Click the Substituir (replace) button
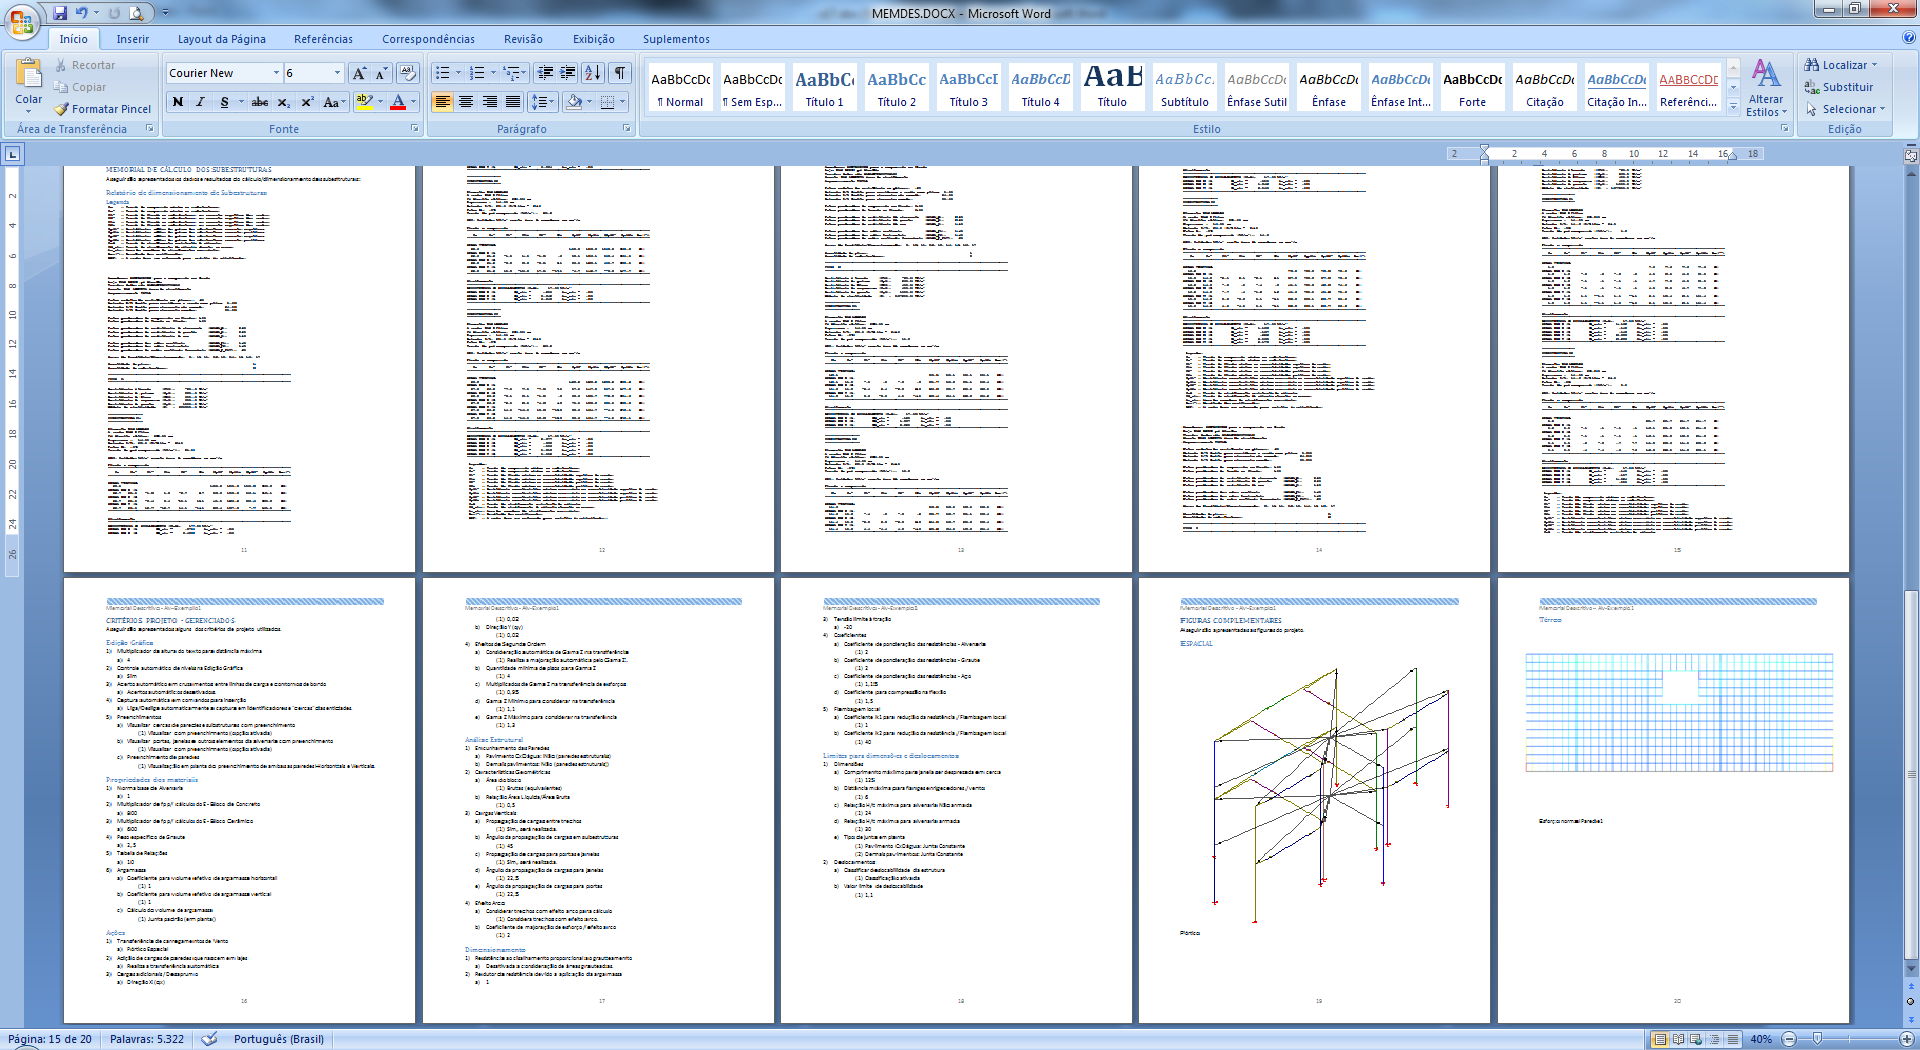The height and width of the screenshot is (1050, 1920). coord(1839,87)
